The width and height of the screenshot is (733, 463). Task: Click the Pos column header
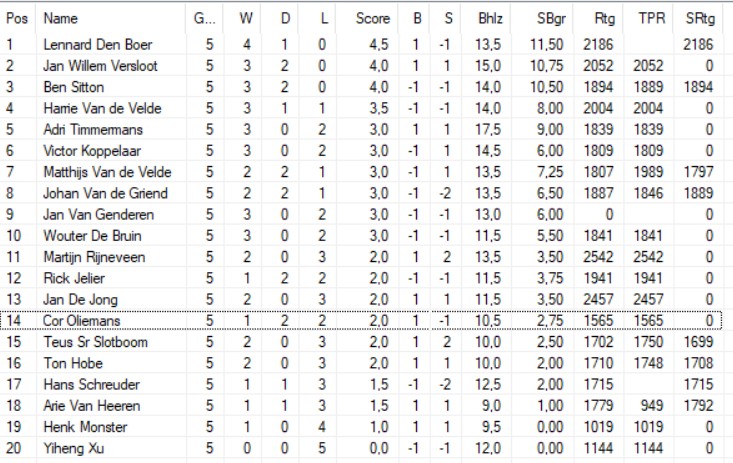[15, 18]
